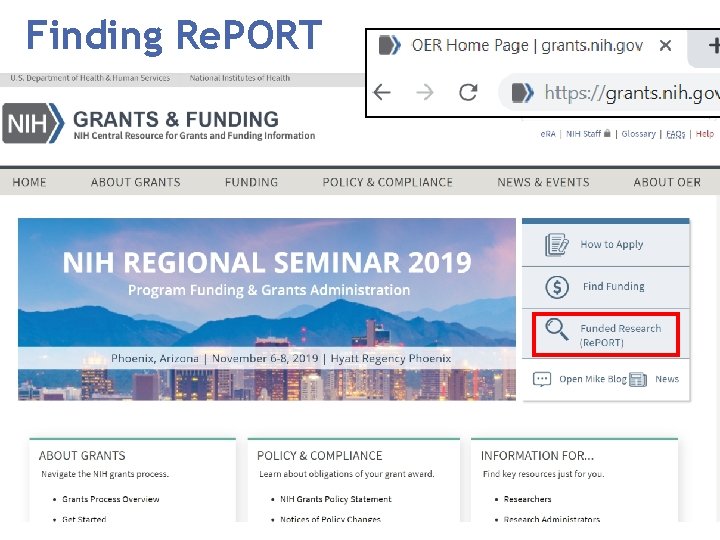Open the ABOUT GRANTS menu

coord(135,182)
